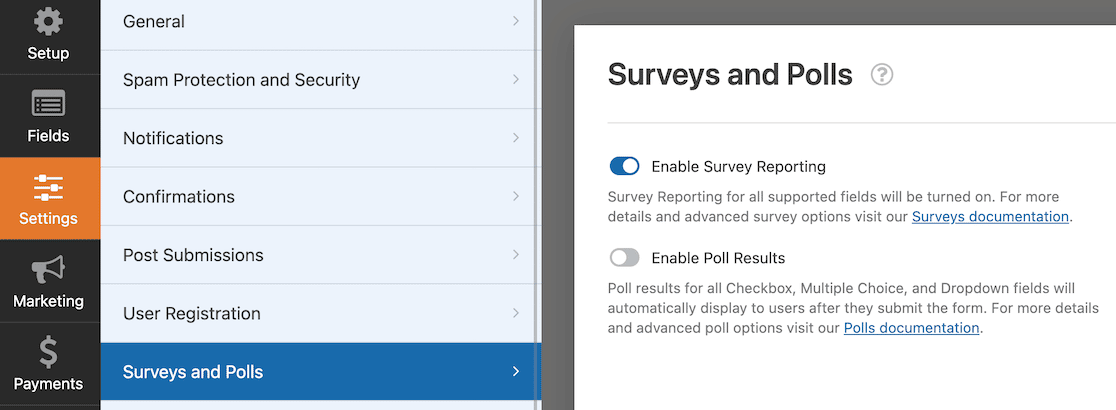The width and height of the screenshot is (1116, 410).
Task: Open the Fields list icon
Action: [48, 104]
